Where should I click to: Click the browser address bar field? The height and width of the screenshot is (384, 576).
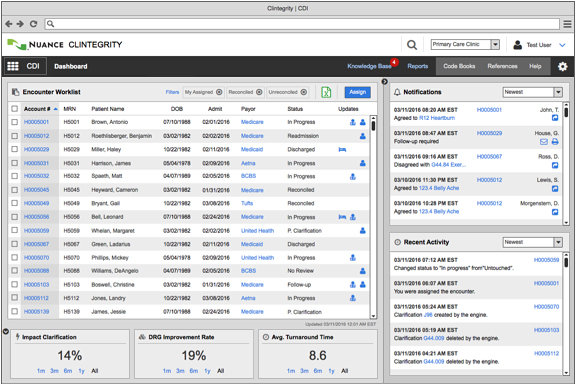coord(302,24)
